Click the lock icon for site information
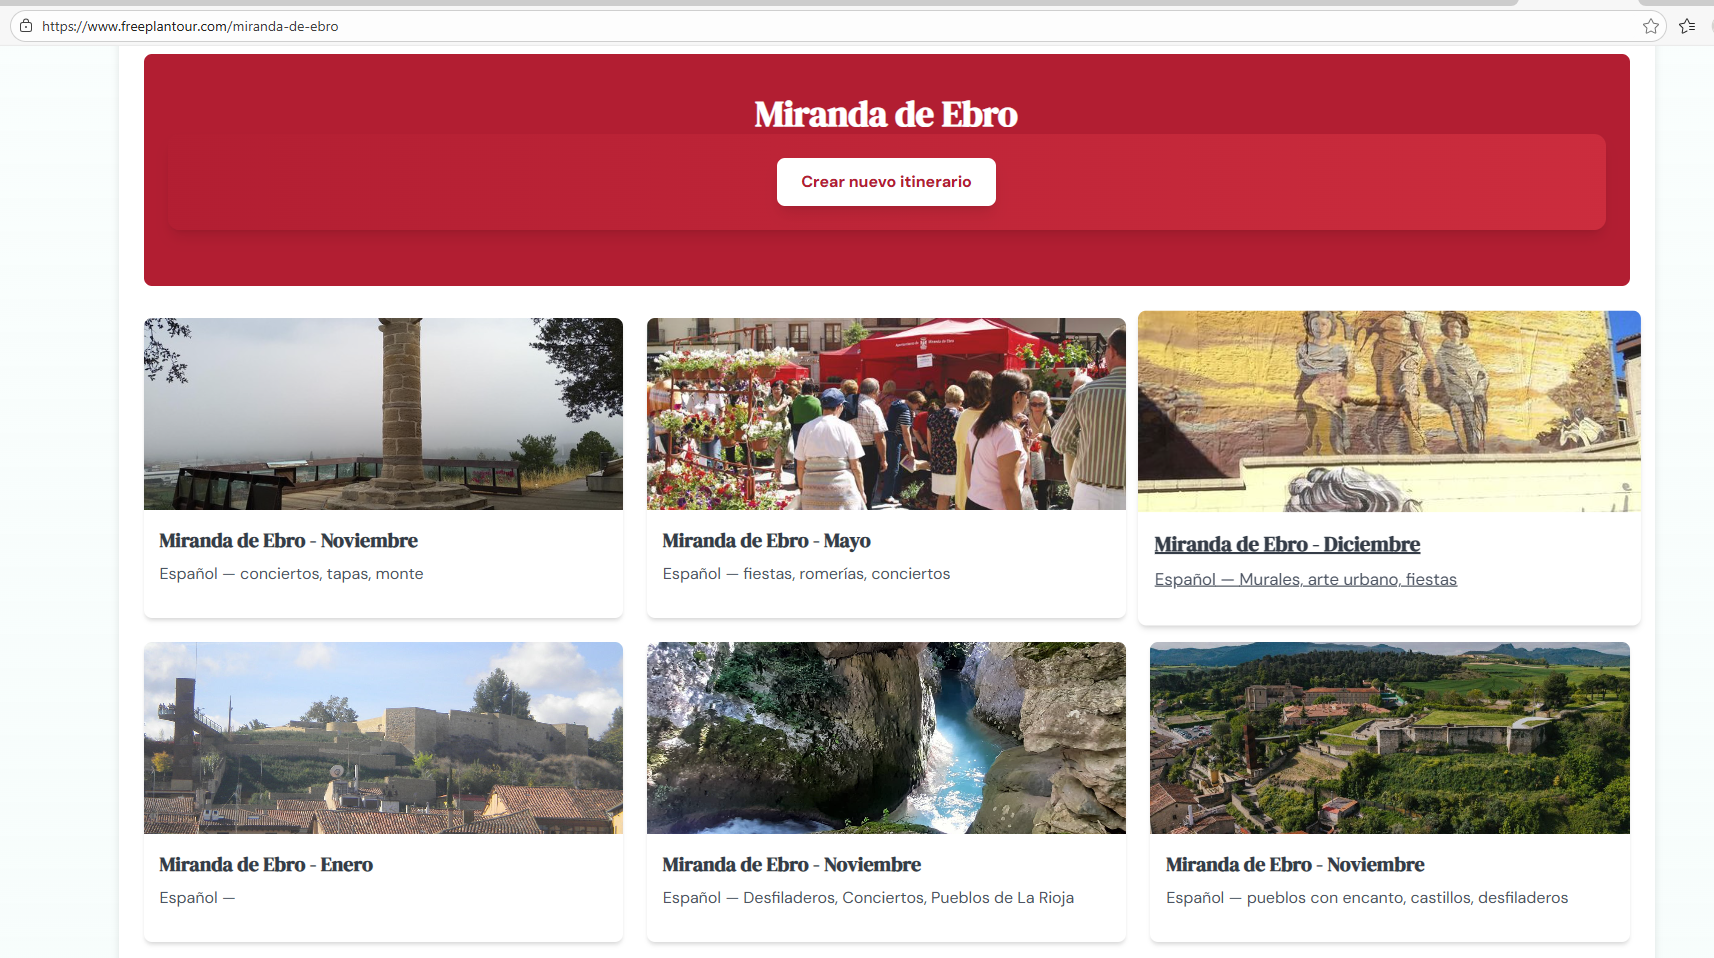 [x=26, y=26]
